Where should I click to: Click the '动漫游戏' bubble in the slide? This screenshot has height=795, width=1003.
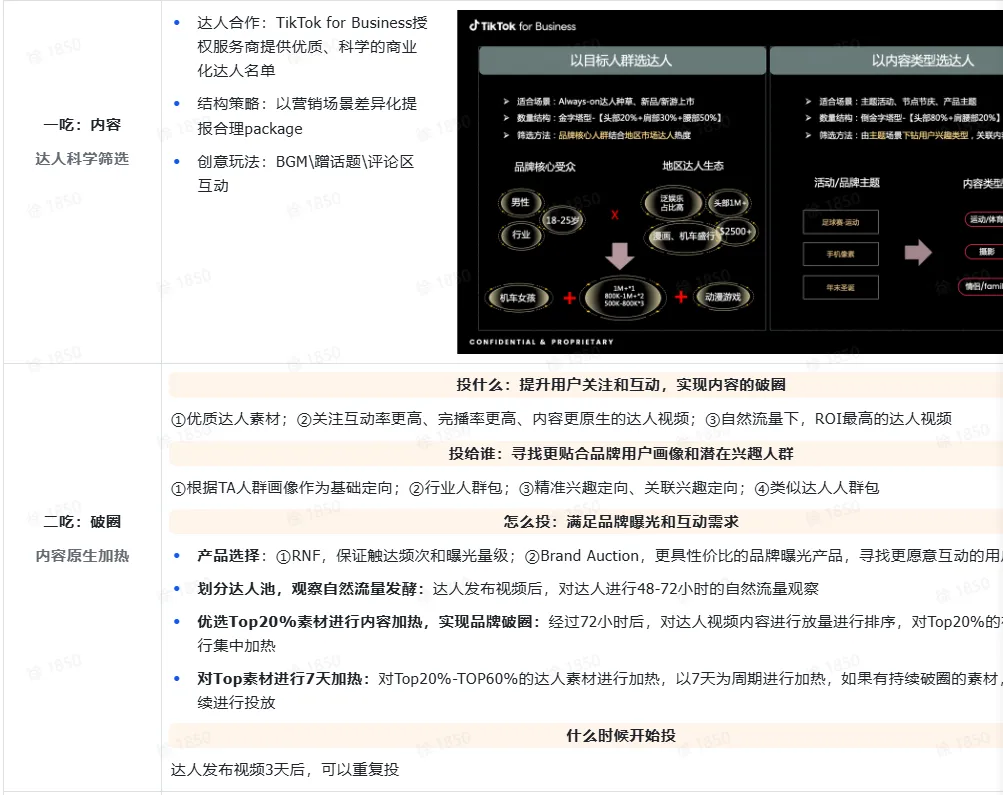(x=723, y=297)
